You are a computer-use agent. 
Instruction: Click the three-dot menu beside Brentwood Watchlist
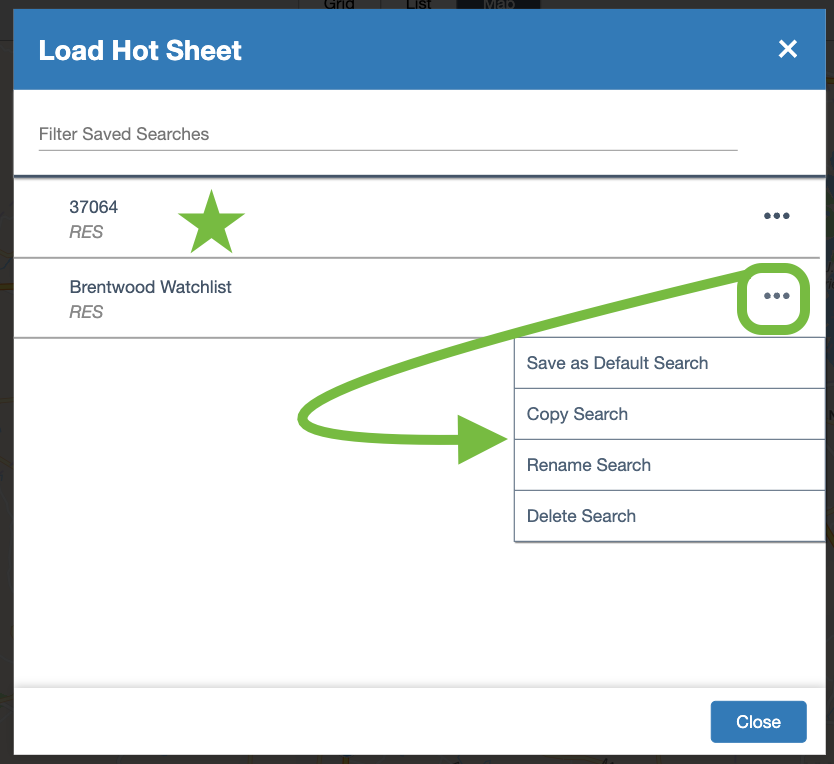pos(776,296)
